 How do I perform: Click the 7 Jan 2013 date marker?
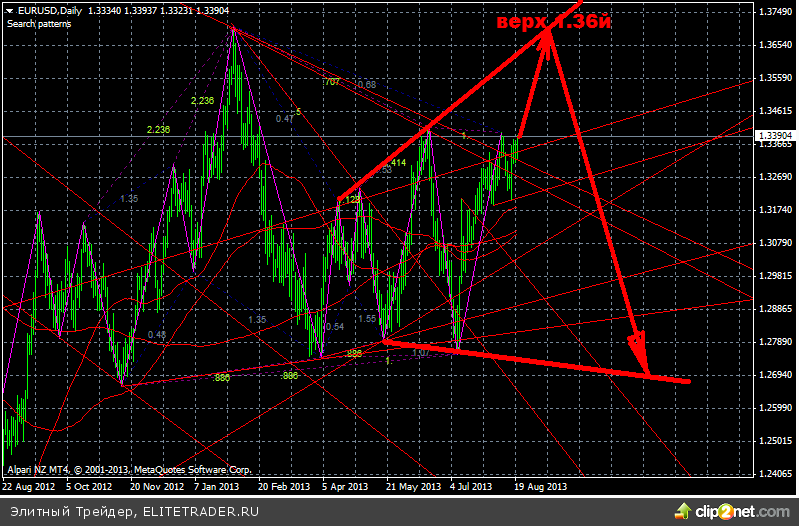(x=217, y=487)
